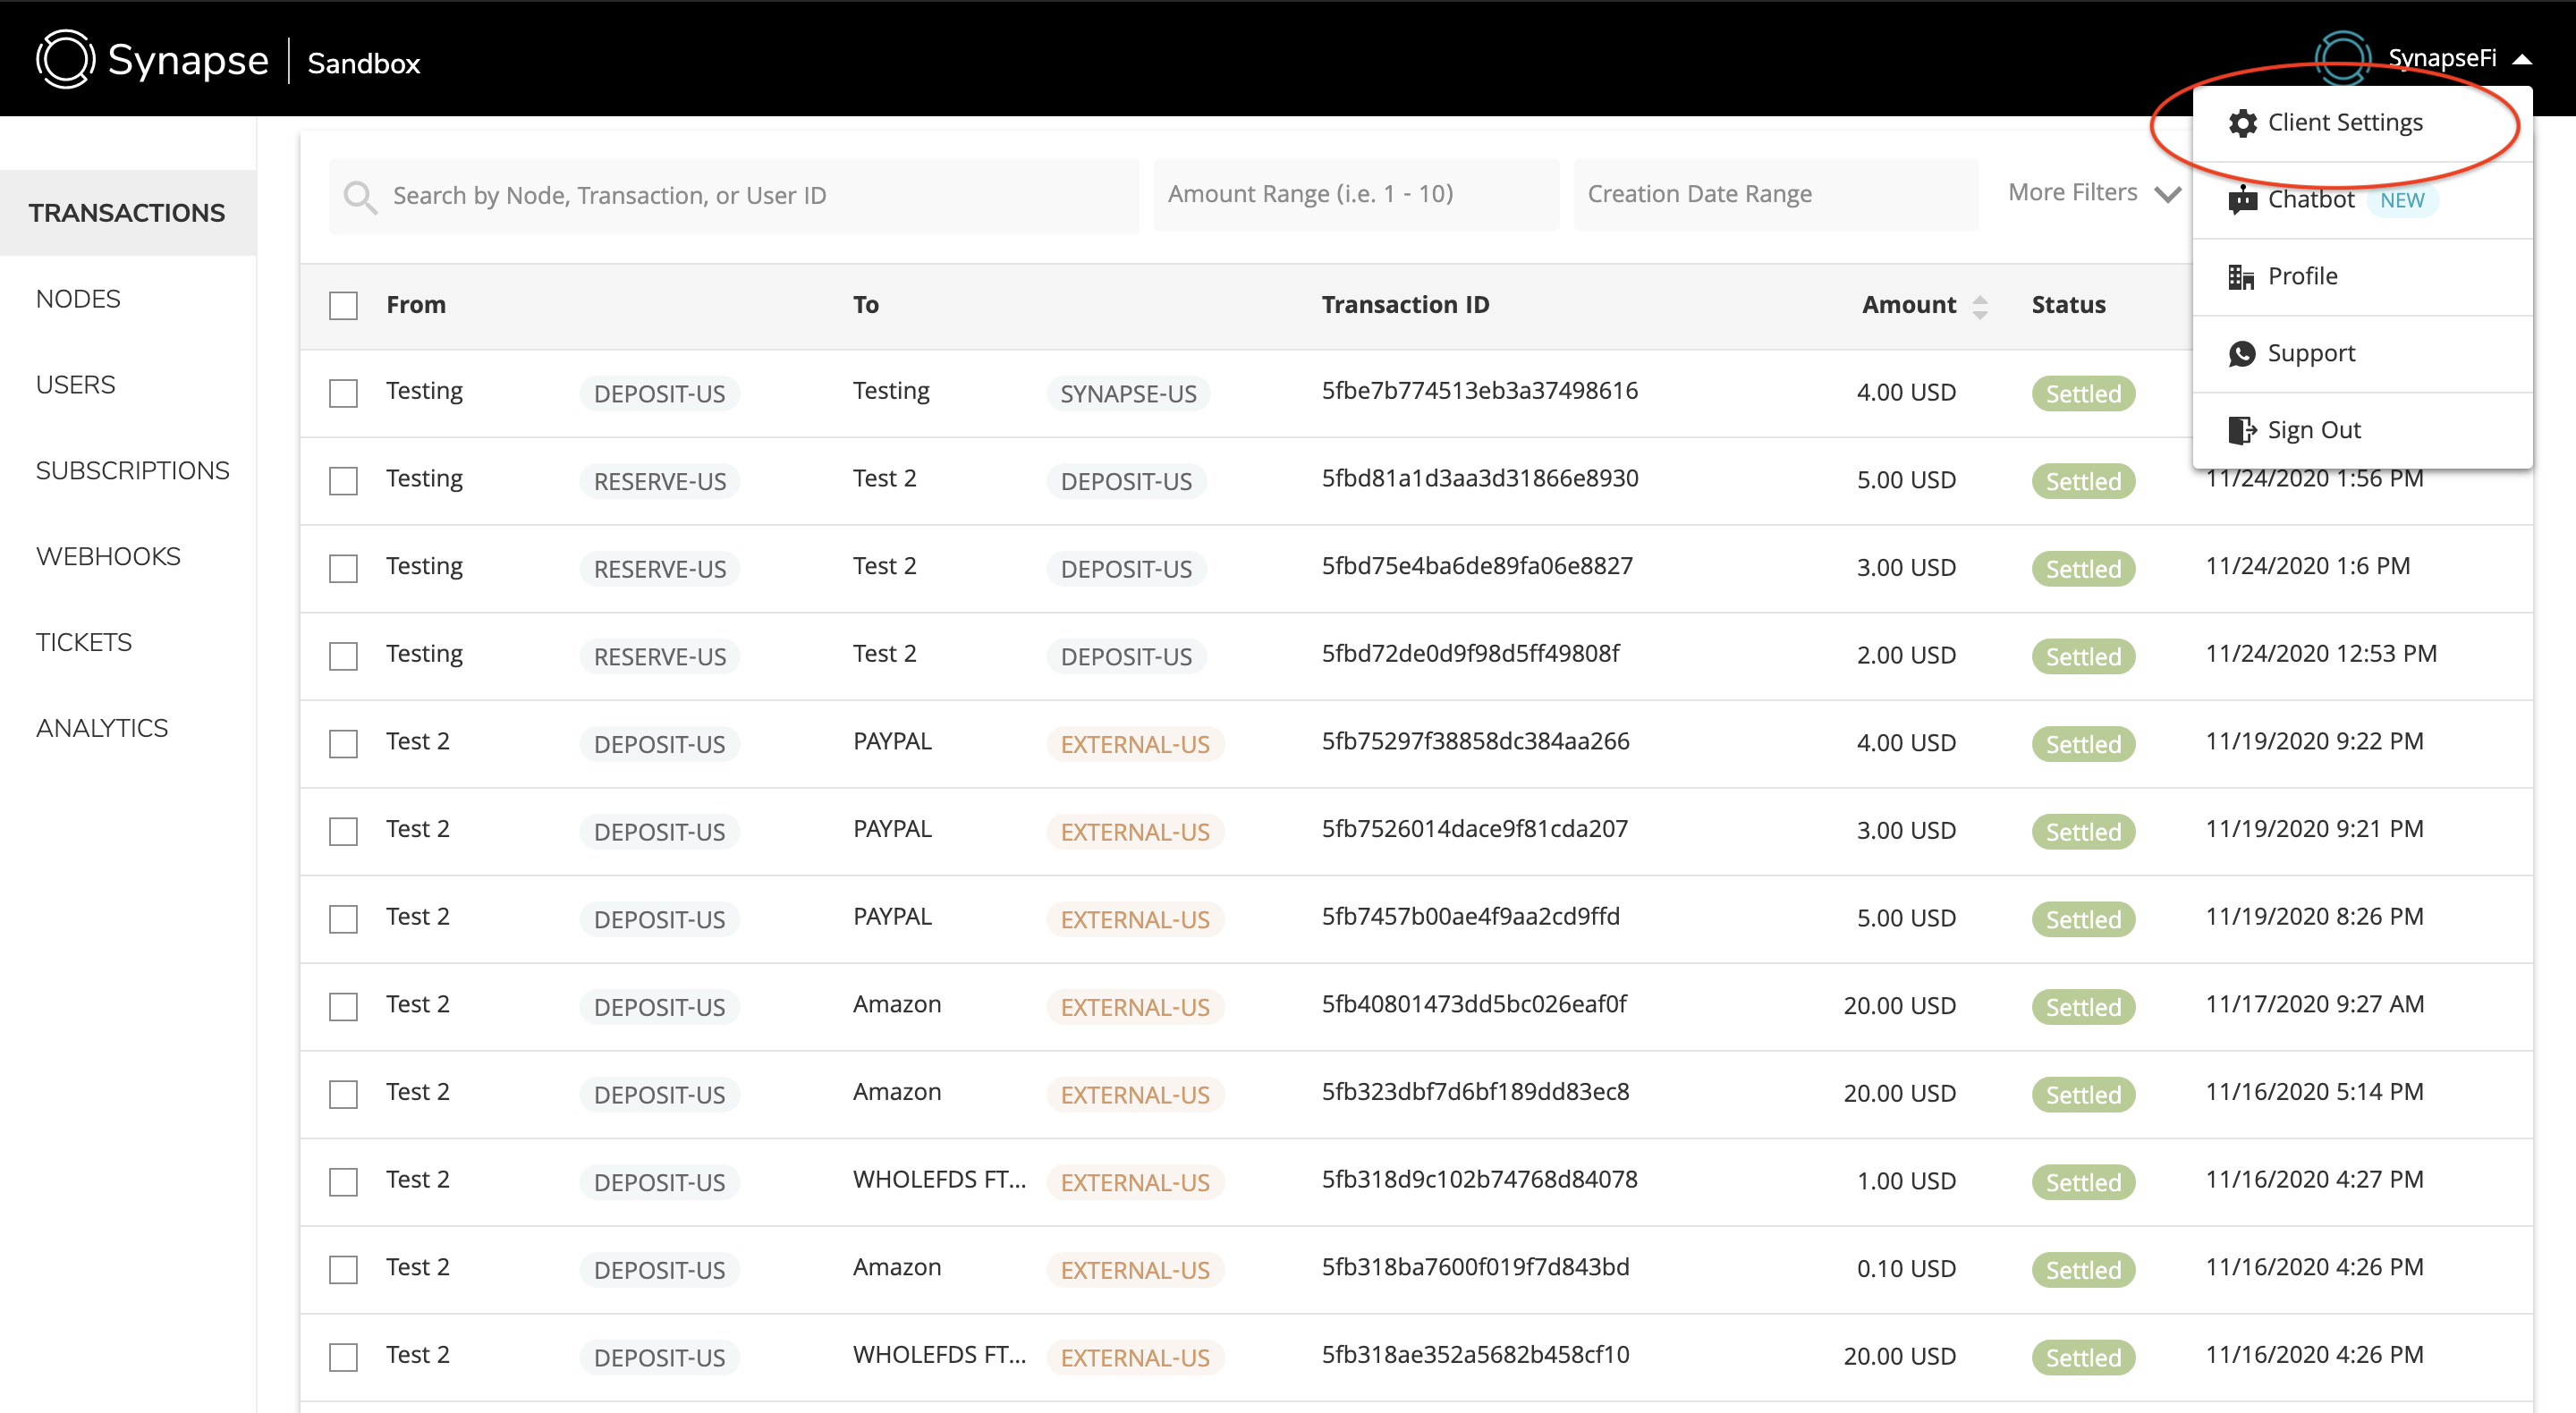This screenshot has width=2576, height=1413.
Task: Check the row for transaction 5fbd72de0d9f98d5ff49808f
Action: (343, 656)
